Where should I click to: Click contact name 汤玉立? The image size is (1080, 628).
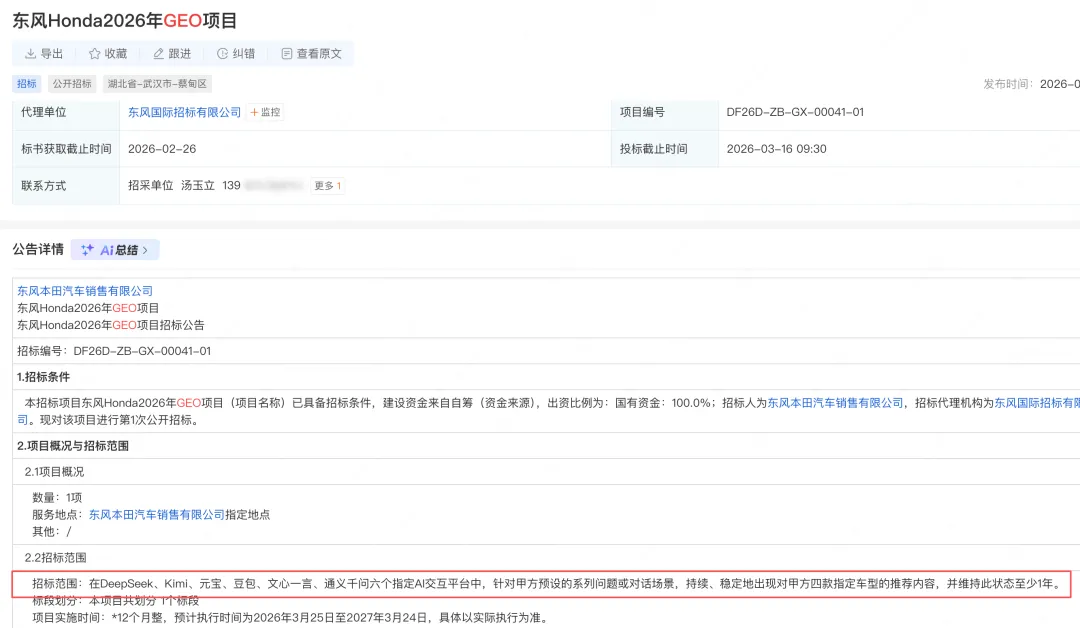(198, 186)
